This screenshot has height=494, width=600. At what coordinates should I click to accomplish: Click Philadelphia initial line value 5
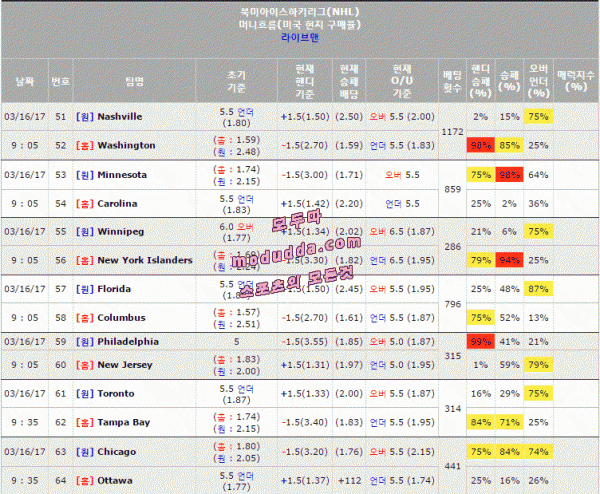click(236, 342)
